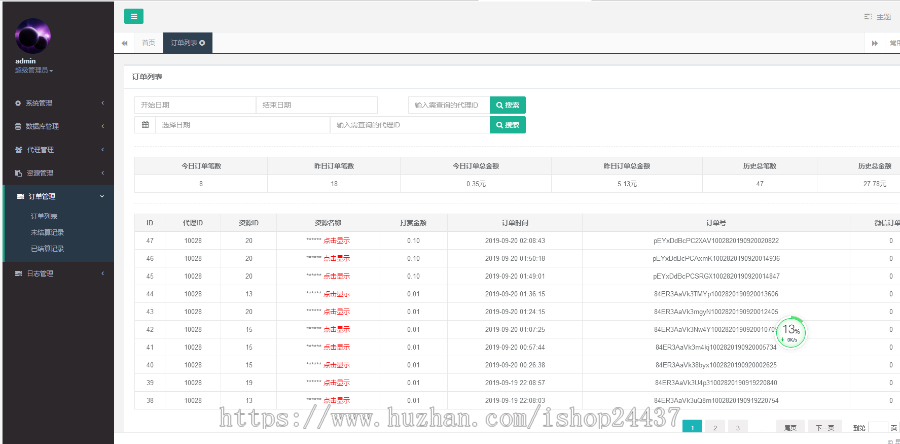Image resolution: width=900 pixels, height=444 pixels.
Task: Reveal resource name for order 38
Action: click(336, 400)
